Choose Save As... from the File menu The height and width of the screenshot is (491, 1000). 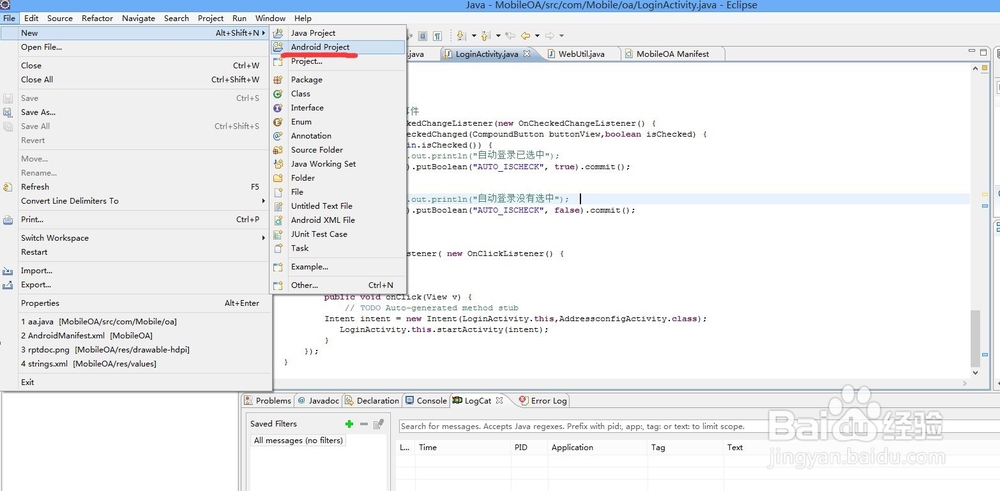pyautogui.click(x=136, y=112)
